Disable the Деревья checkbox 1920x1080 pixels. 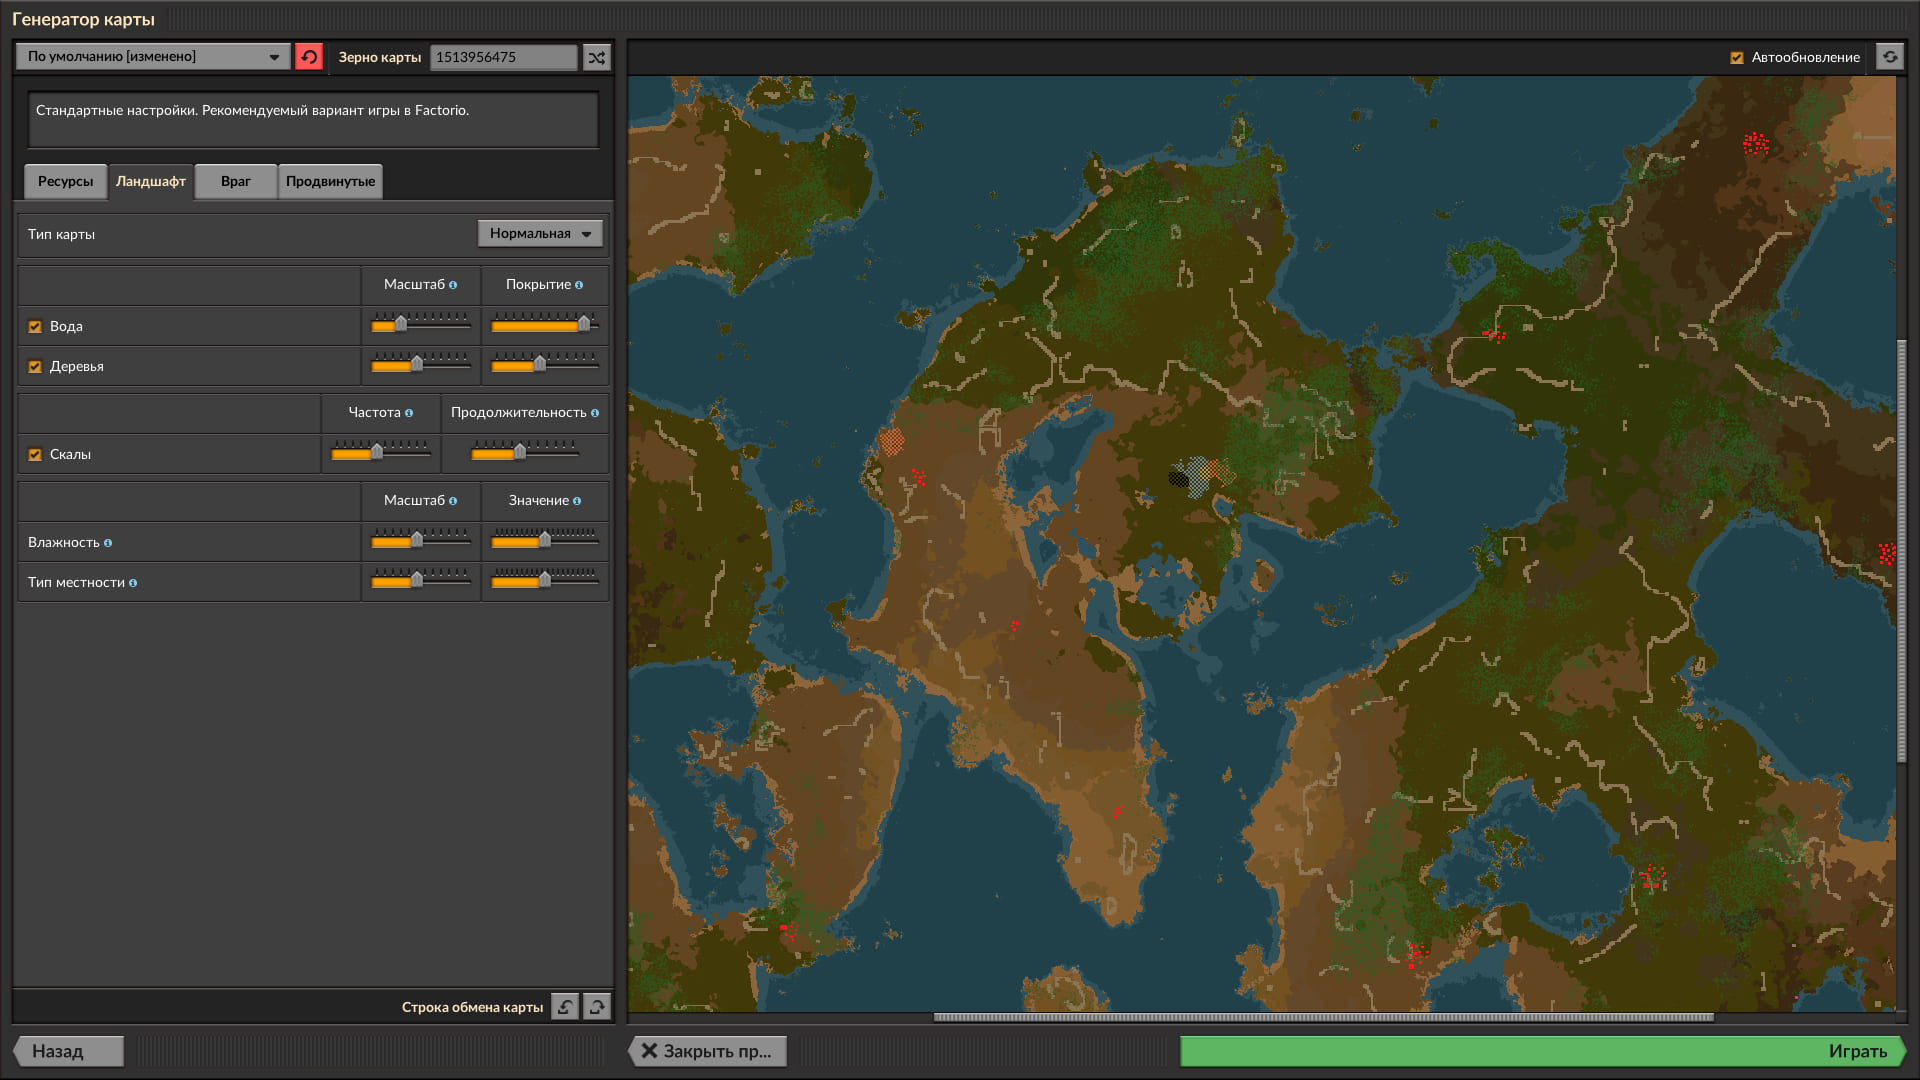35,367
